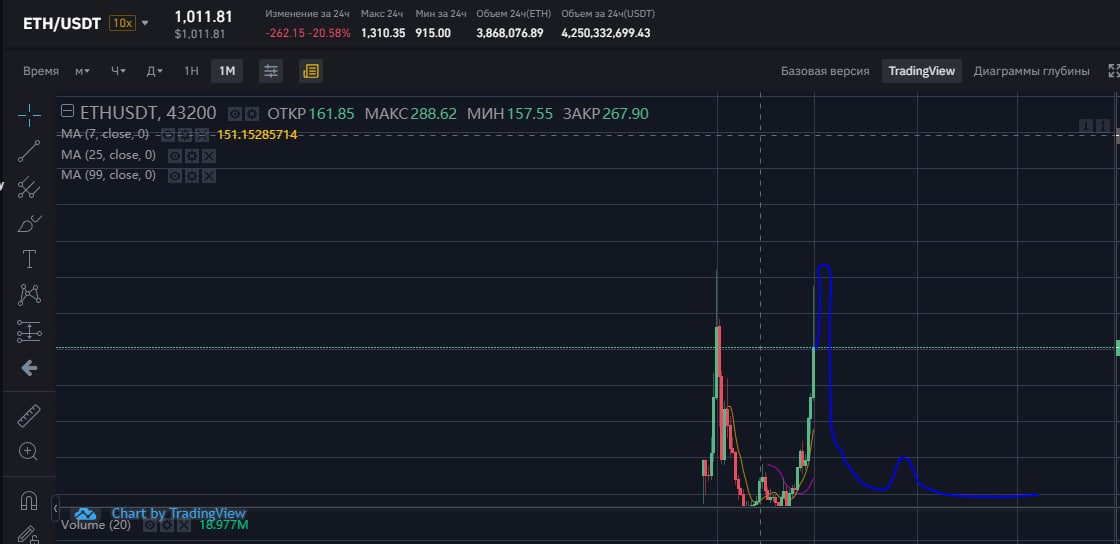
Task: Click the 3,868,076.89 ETH volume value
Action: 510,33
